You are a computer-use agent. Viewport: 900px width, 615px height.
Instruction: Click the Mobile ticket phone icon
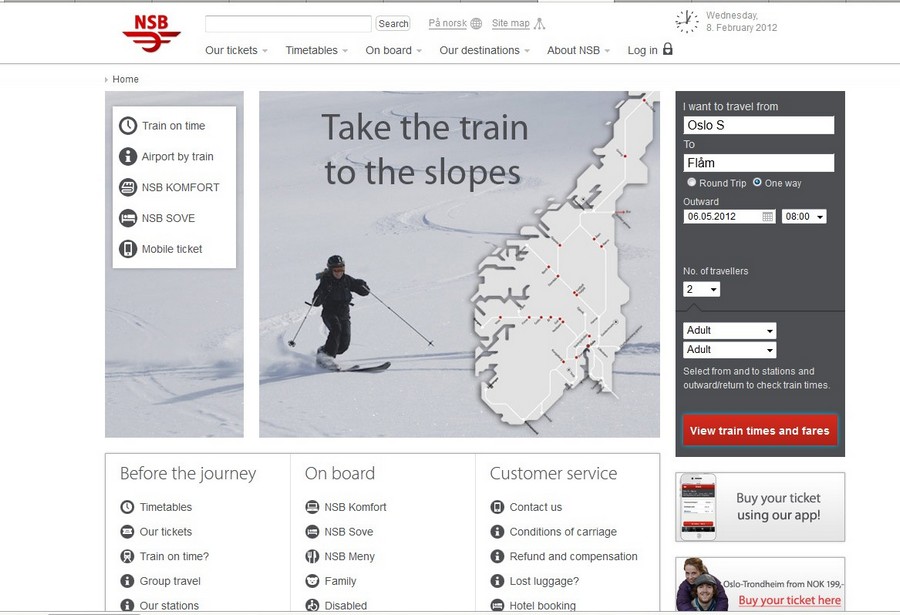[127, 249]
